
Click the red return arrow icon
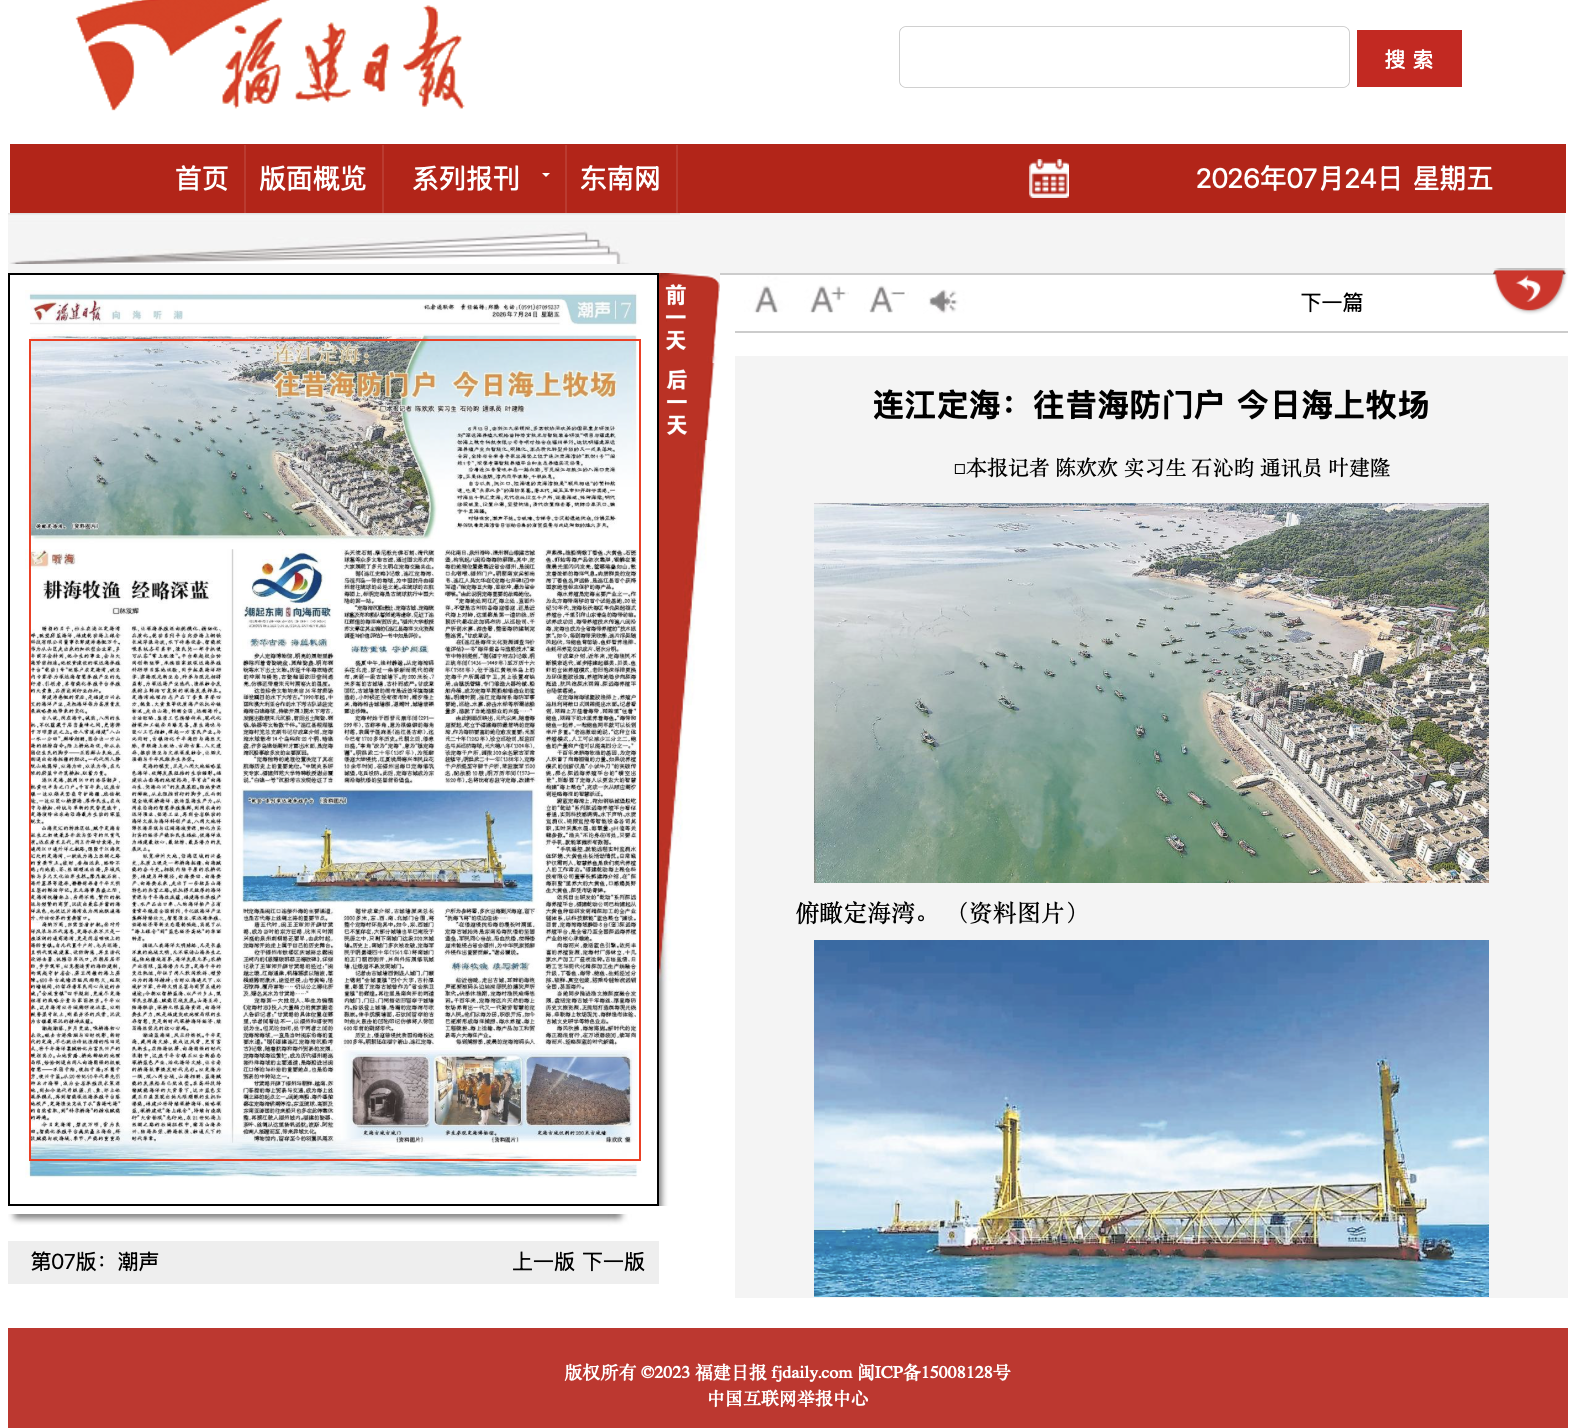click(1529, 290)
